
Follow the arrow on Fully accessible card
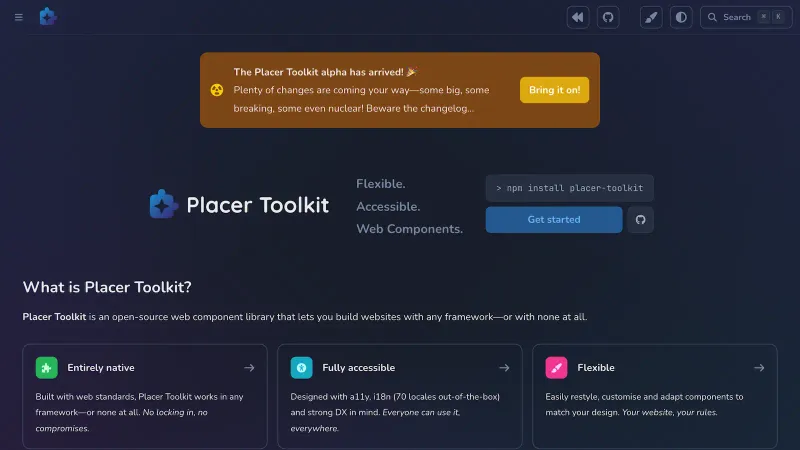(504, 368)
